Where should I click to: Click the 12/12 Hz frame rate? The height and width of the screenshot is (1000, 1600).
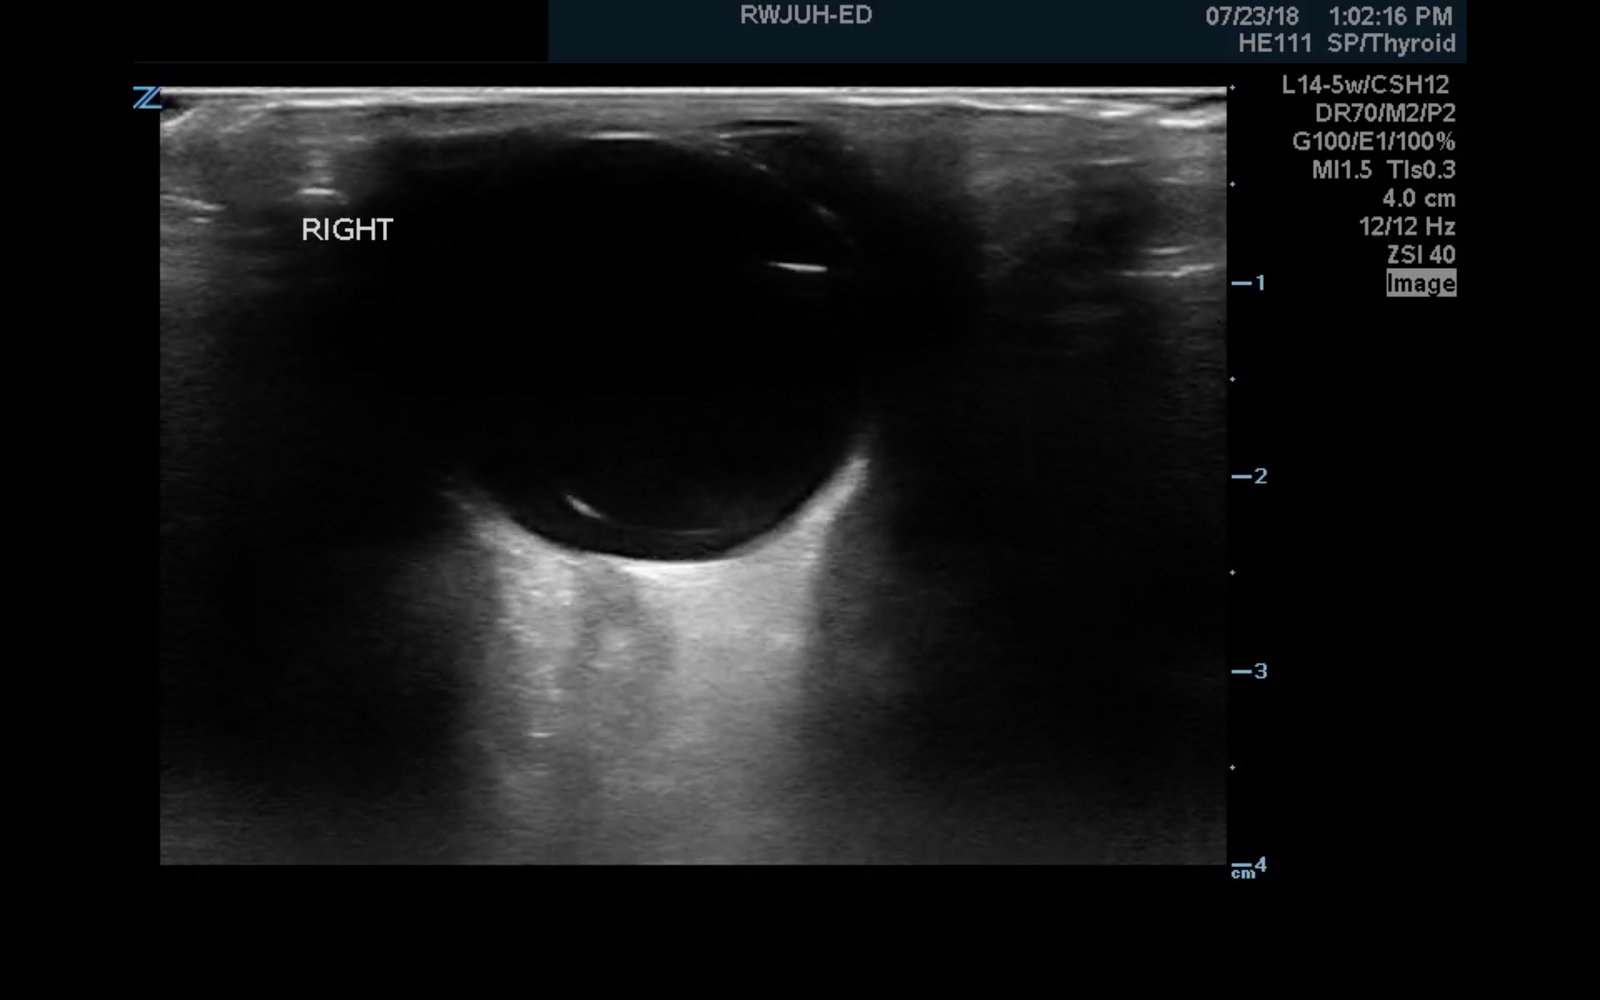pyautogui.click(x=1406, y=227)
